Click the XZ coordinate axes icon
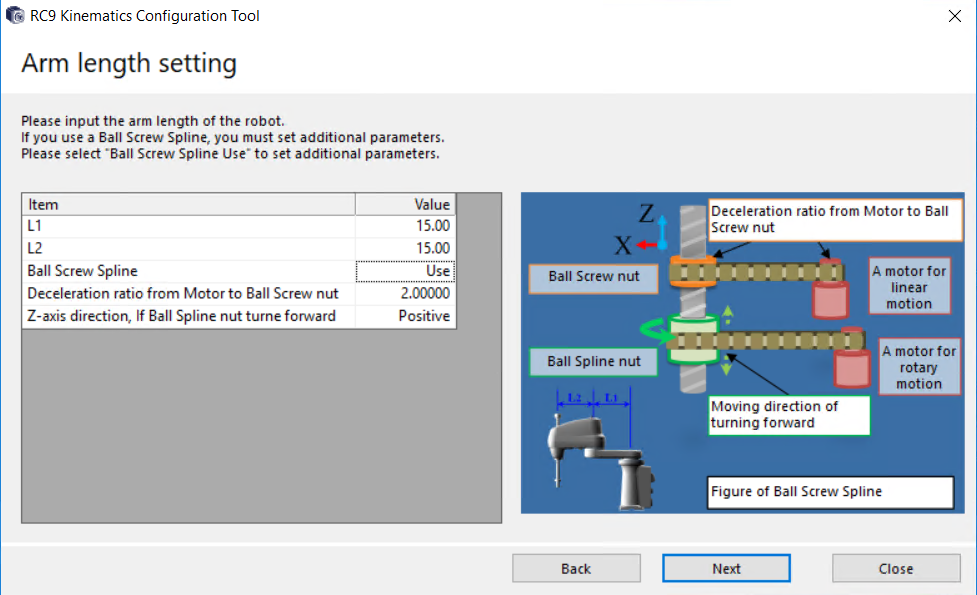This screenshot has height=595, width=977. [646, 230]
